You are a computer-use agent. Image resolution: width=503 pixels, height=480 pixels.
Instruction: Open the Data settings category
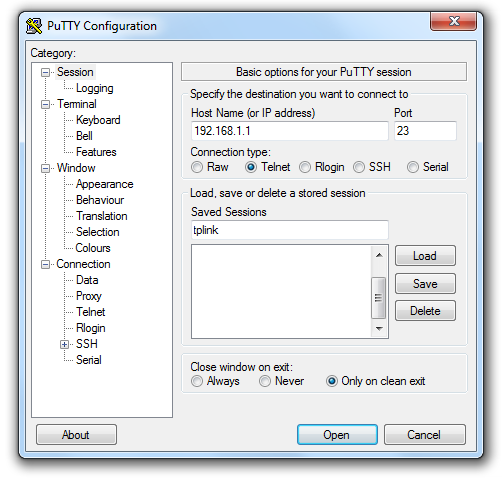click(x=87, y=280)
